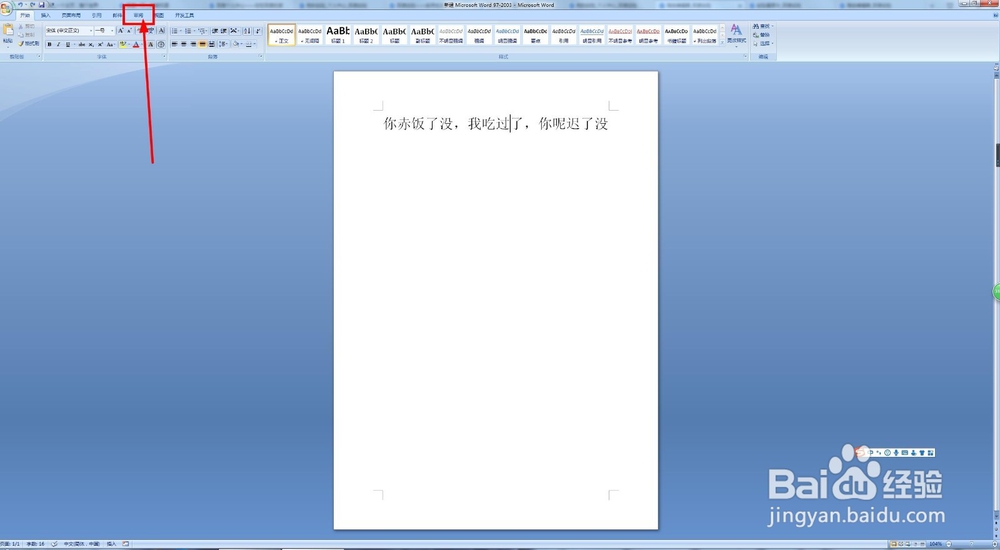This screenshot has height=550, width=1000.
Task: Toggle Italic formatting
Action: click(59, 45)
